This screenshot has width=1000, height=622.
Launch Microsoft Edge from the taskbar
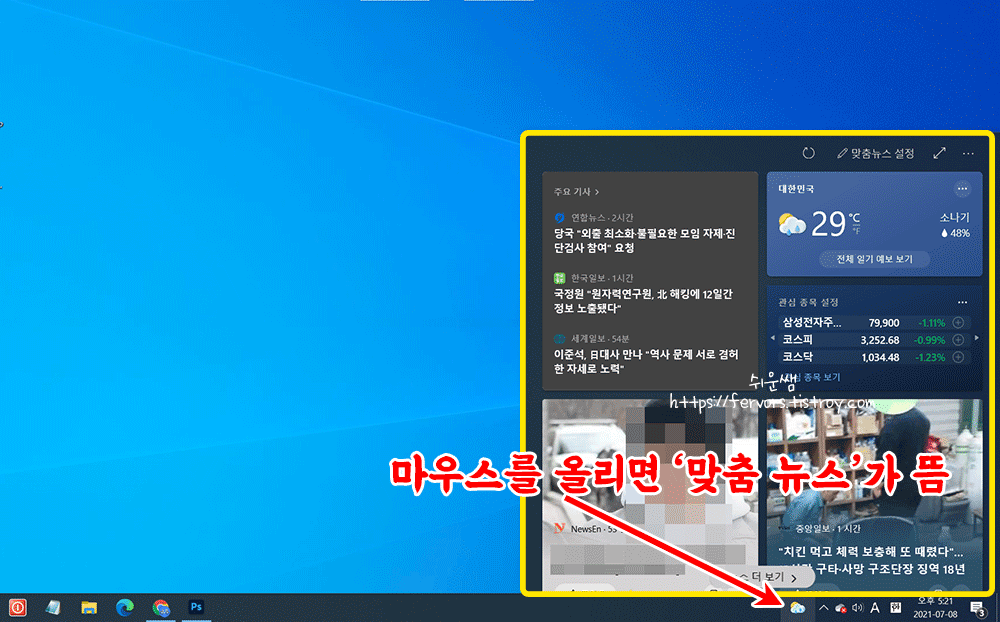click(124, 607)
